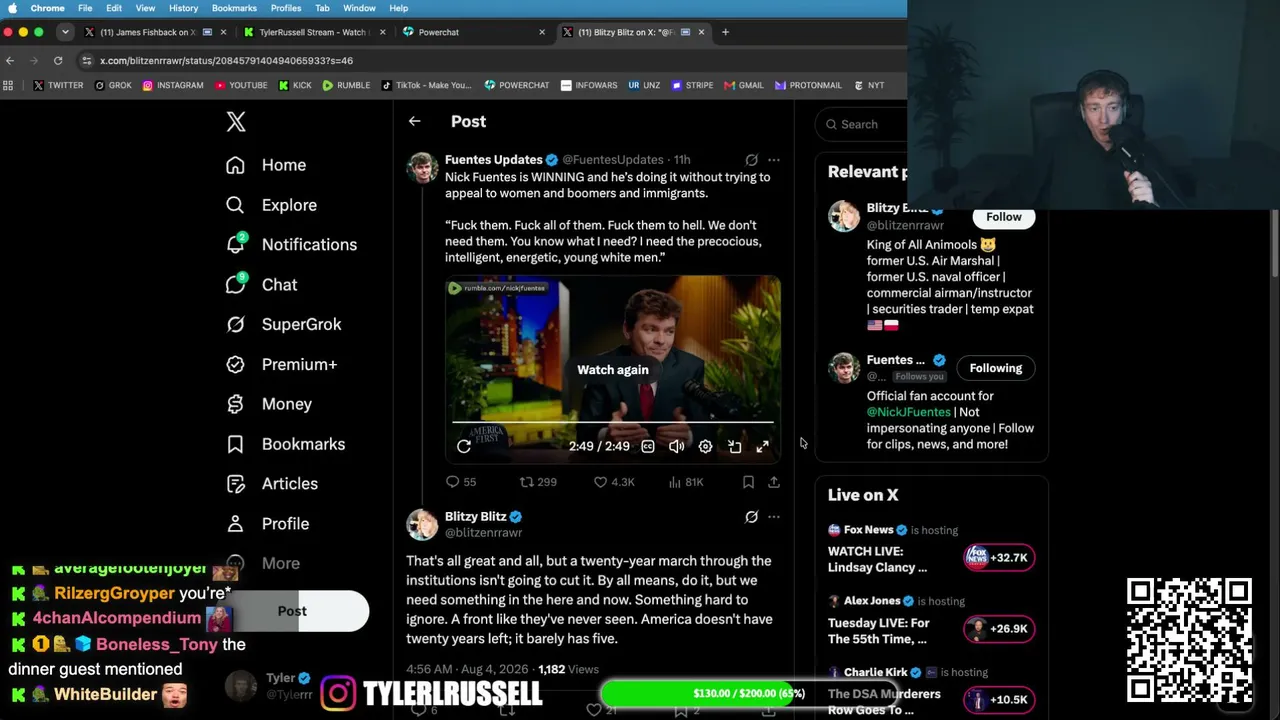
Task: Open Alex Jones live broadcast listing
Action: tap(931, 621)
